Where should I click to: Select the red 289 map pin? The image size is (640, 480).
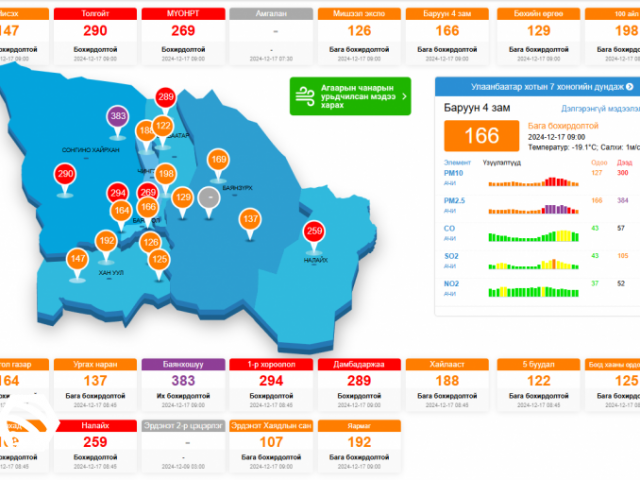click(165, 98)
